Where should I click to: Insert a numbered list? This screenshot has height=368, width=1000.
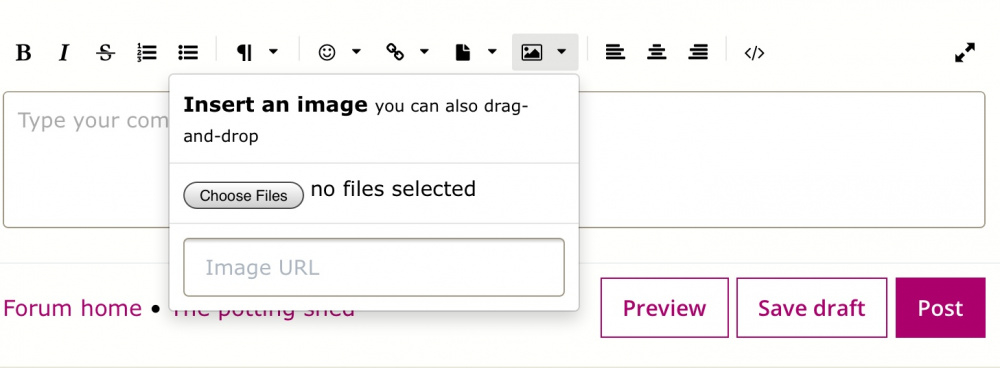click(x=147, y=52)
